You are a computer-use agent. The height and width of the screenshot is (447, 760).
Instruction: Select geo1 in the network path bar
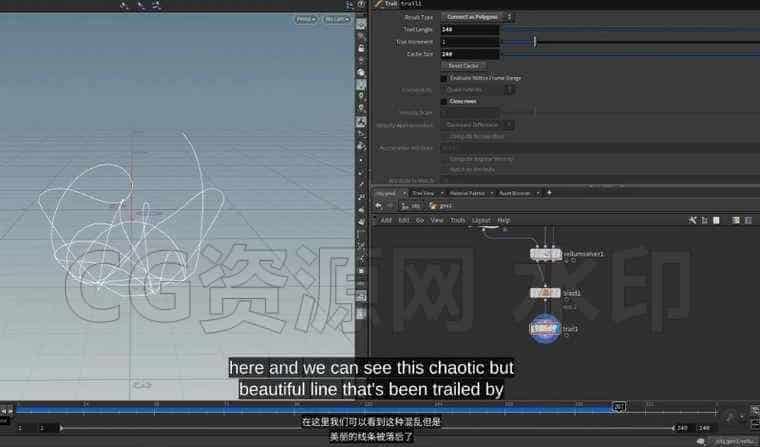pos(441,206)
